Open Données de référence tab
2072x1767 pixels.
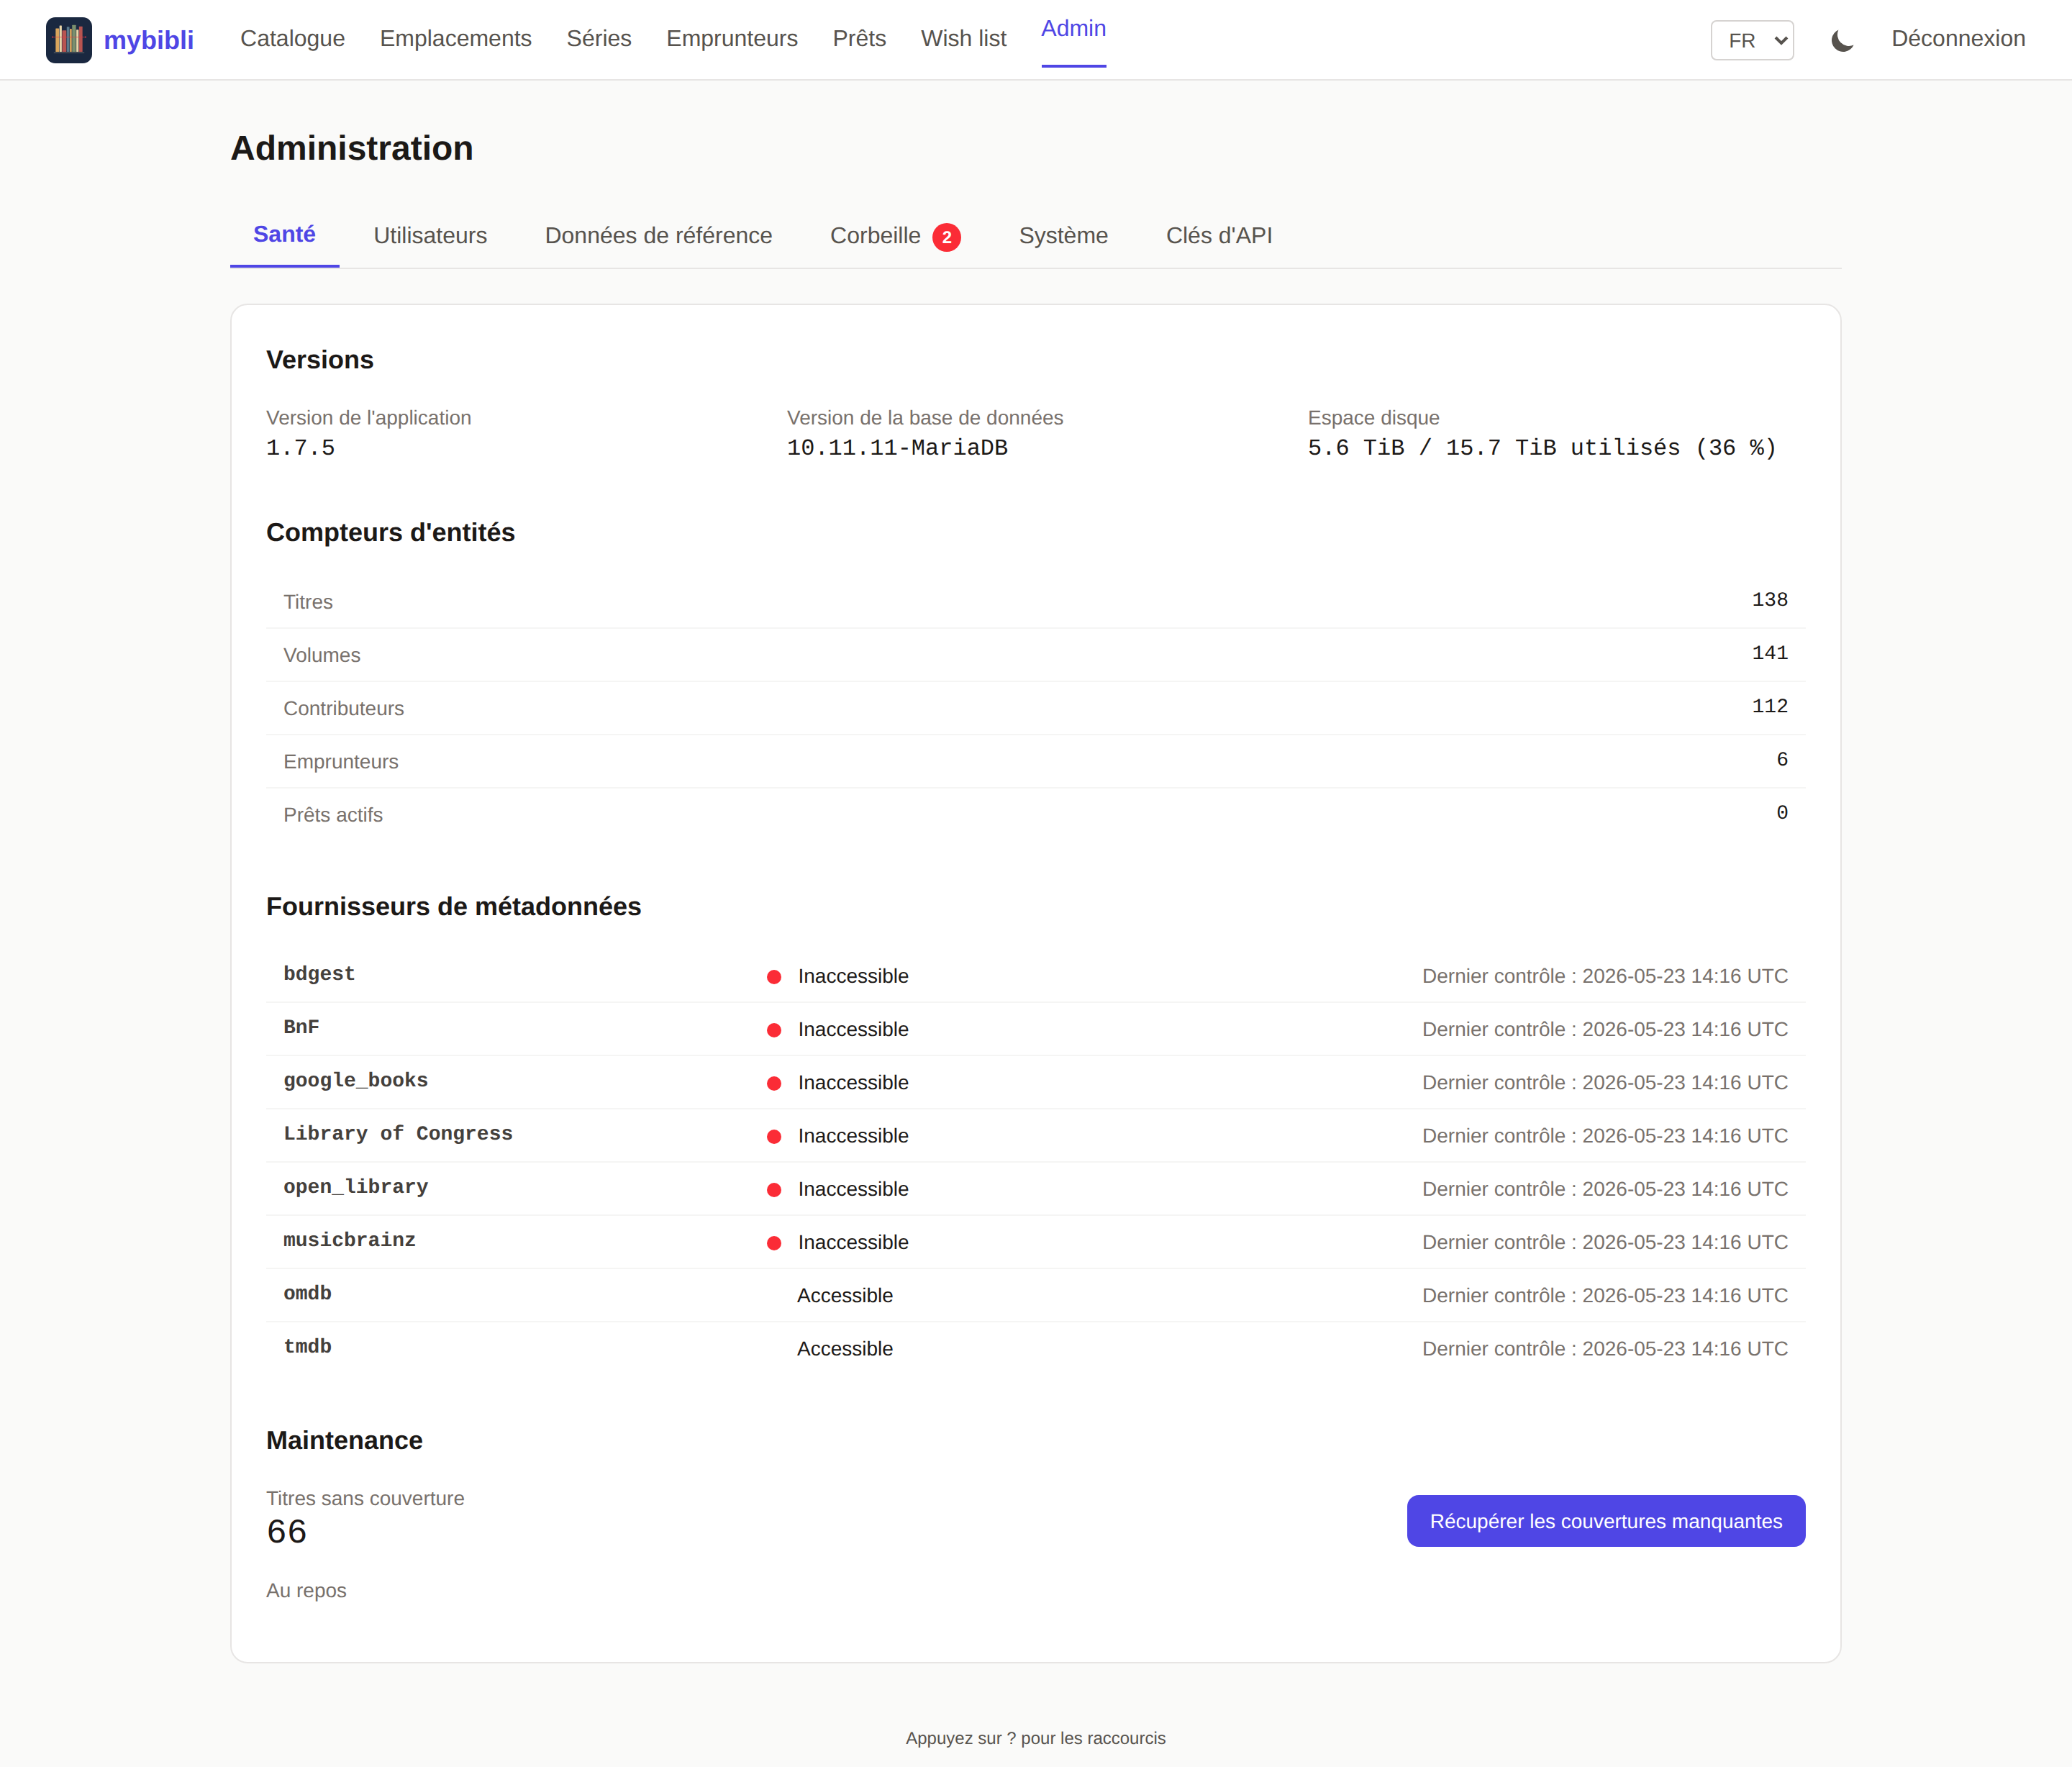coord(658,235)
